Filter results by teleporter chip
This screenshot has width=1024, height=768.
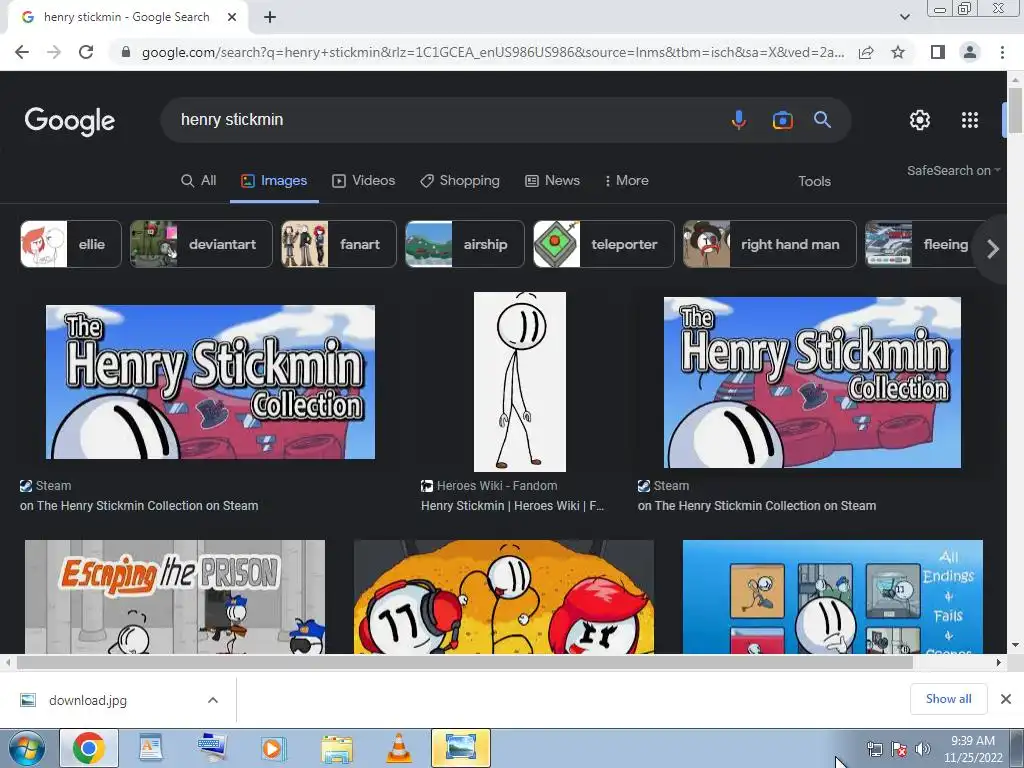603,244
